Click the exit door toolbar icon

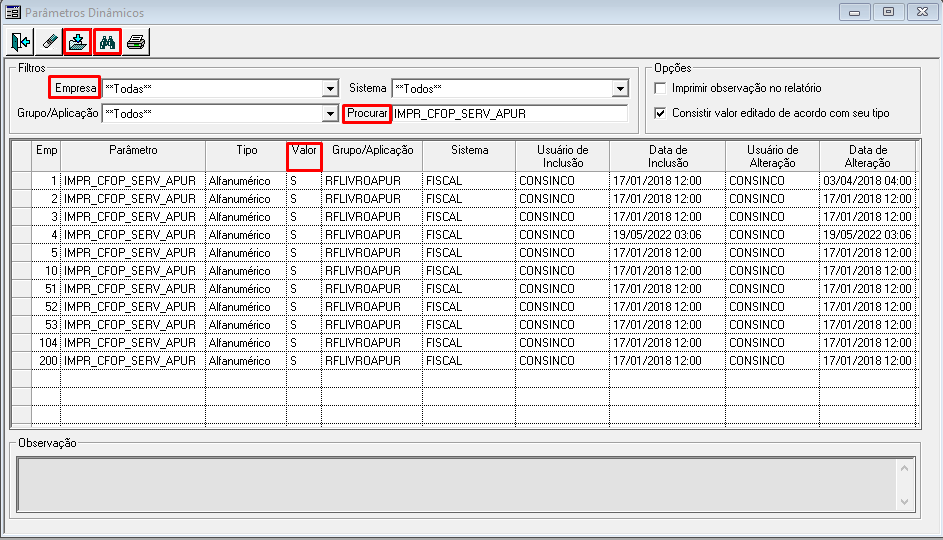click(x=20, y=42)
